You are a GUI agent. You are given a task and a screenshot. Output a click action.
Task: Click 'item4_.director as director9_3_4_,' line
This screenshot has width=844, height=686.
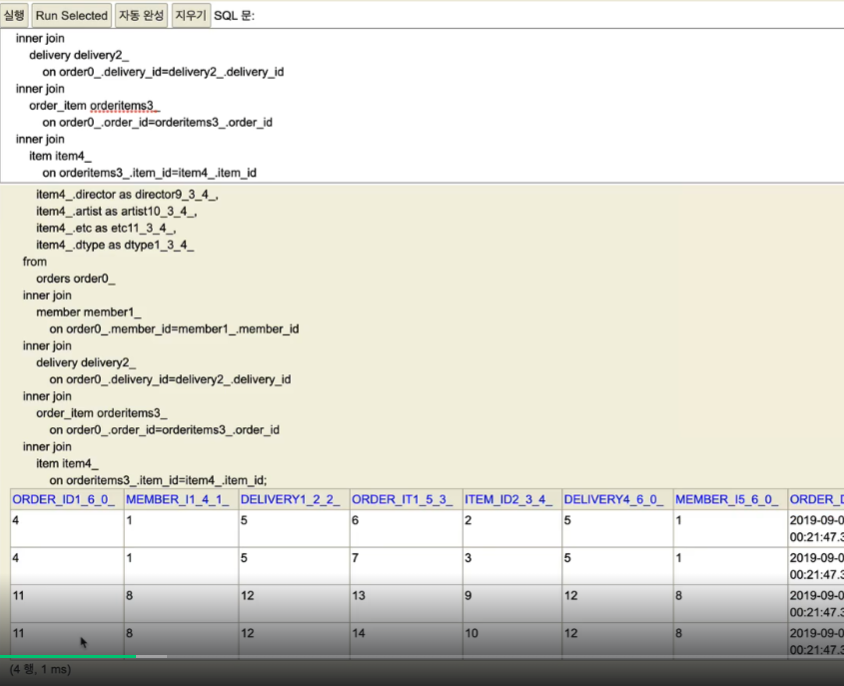[x=127, y=194]
